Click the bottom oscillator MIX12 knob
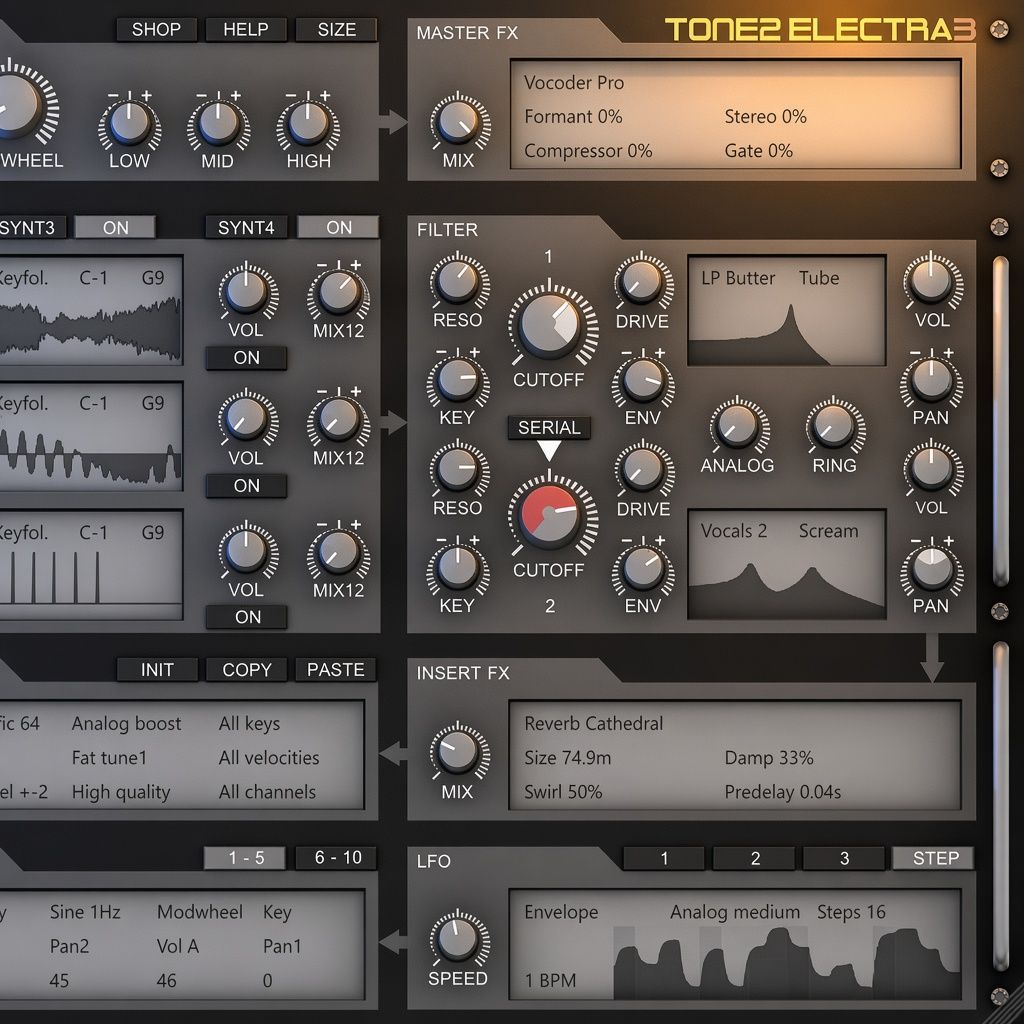This screenshot has width=1024, height=1024. 338,551
